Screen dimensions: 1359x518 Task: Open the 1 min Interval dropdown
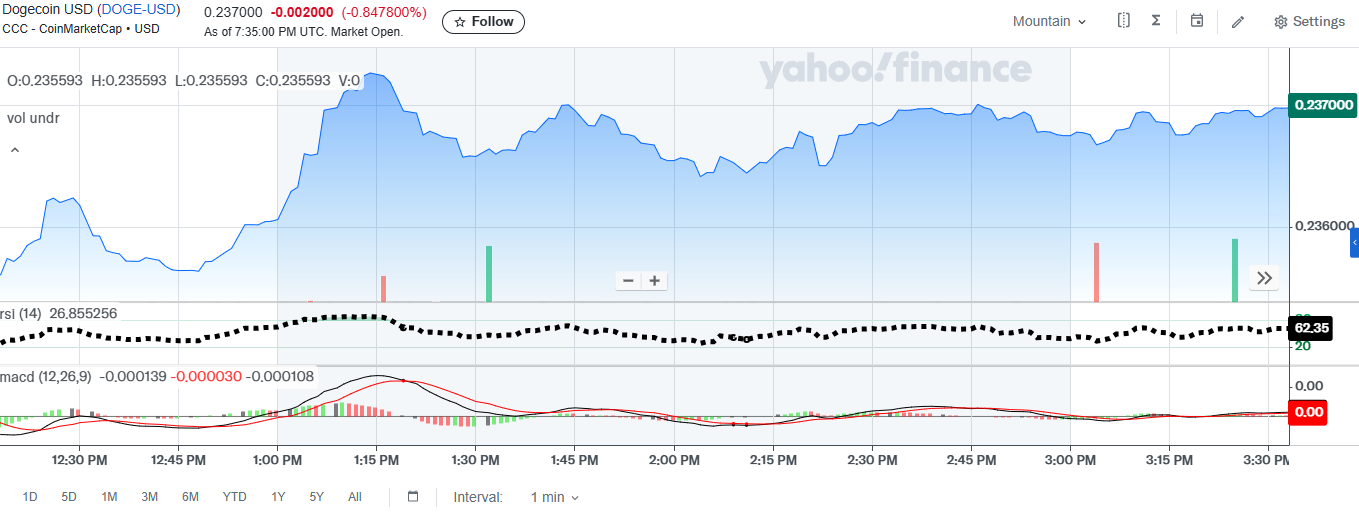tap(554, 497)
